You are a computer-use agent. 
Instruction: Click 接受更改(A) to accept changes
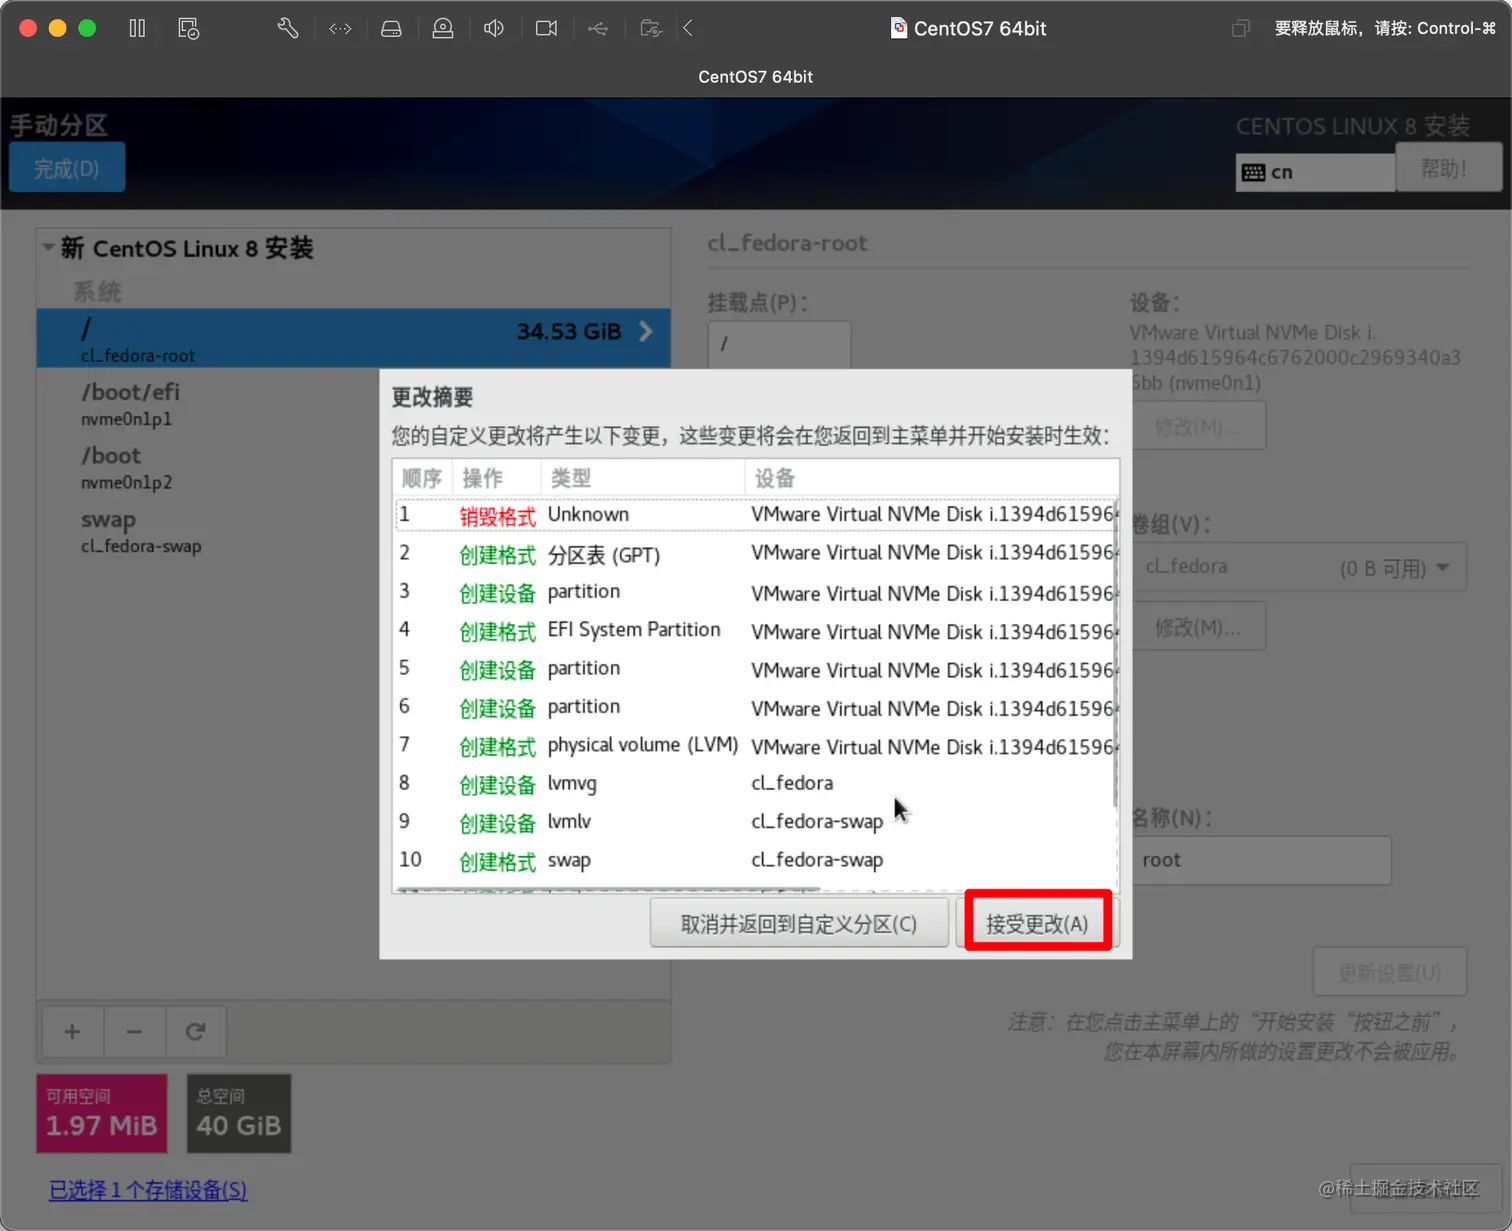1036,922
